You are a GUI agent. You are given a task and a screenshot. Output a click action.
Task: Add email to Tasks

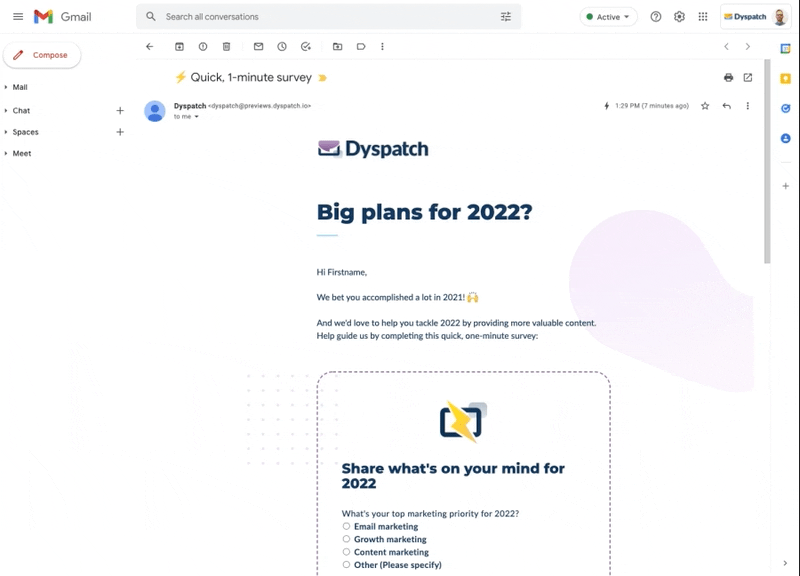(306, 46)
